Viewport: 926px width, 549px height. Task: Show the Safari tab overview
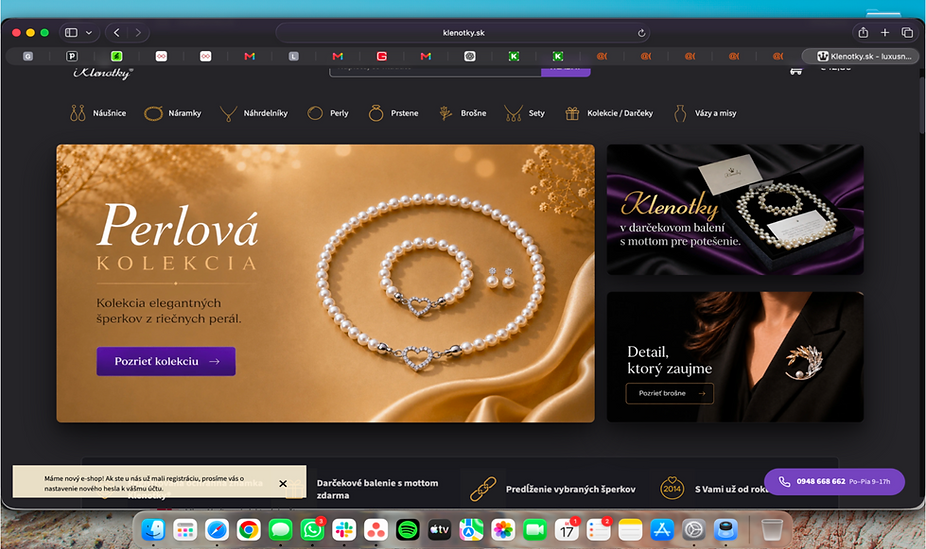(x=907, y=32)
